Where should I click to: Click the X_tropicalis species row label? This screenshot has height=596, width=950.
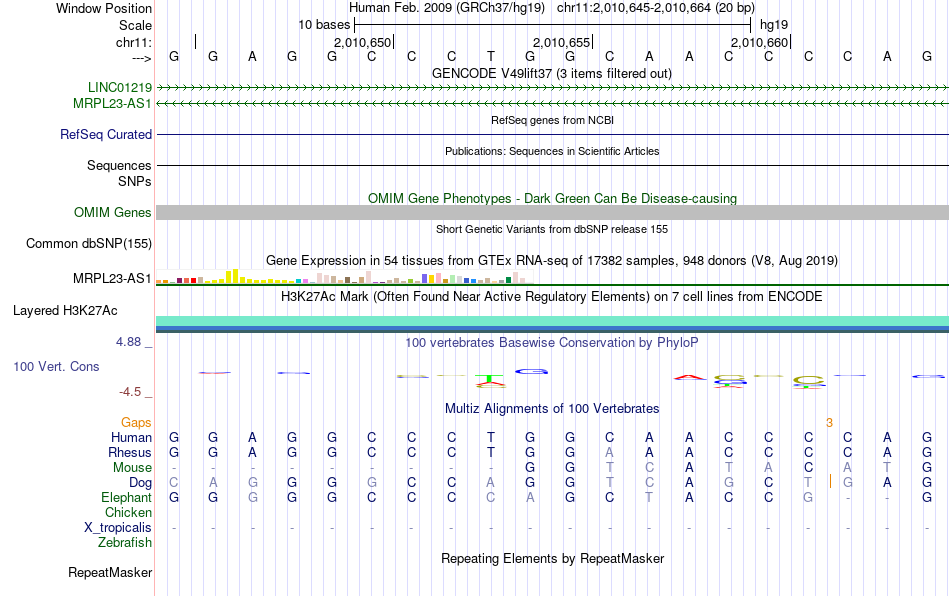point(118,528)
